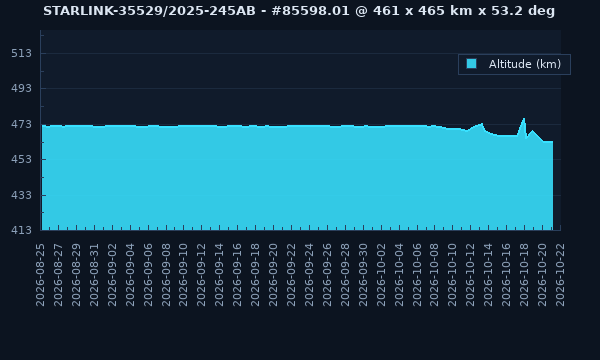This screenshot has width=600, height=360.
Task: Click the 2026-10-20 date label
Action: click(x=543, y=275)
